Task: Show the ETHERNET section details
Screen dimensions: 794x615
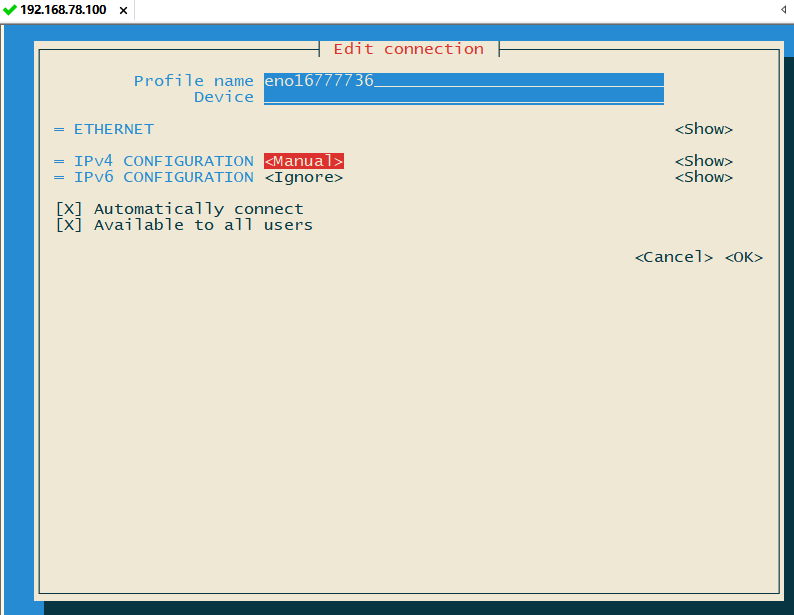Action: [x=703, y=129]
